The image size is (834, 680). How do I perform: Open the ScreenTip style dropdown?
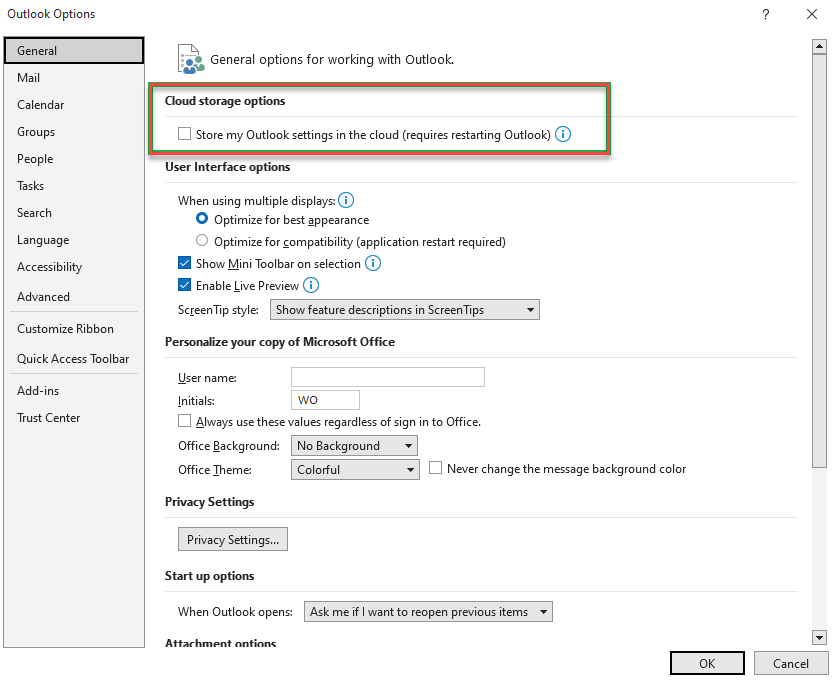coord(404,310)
